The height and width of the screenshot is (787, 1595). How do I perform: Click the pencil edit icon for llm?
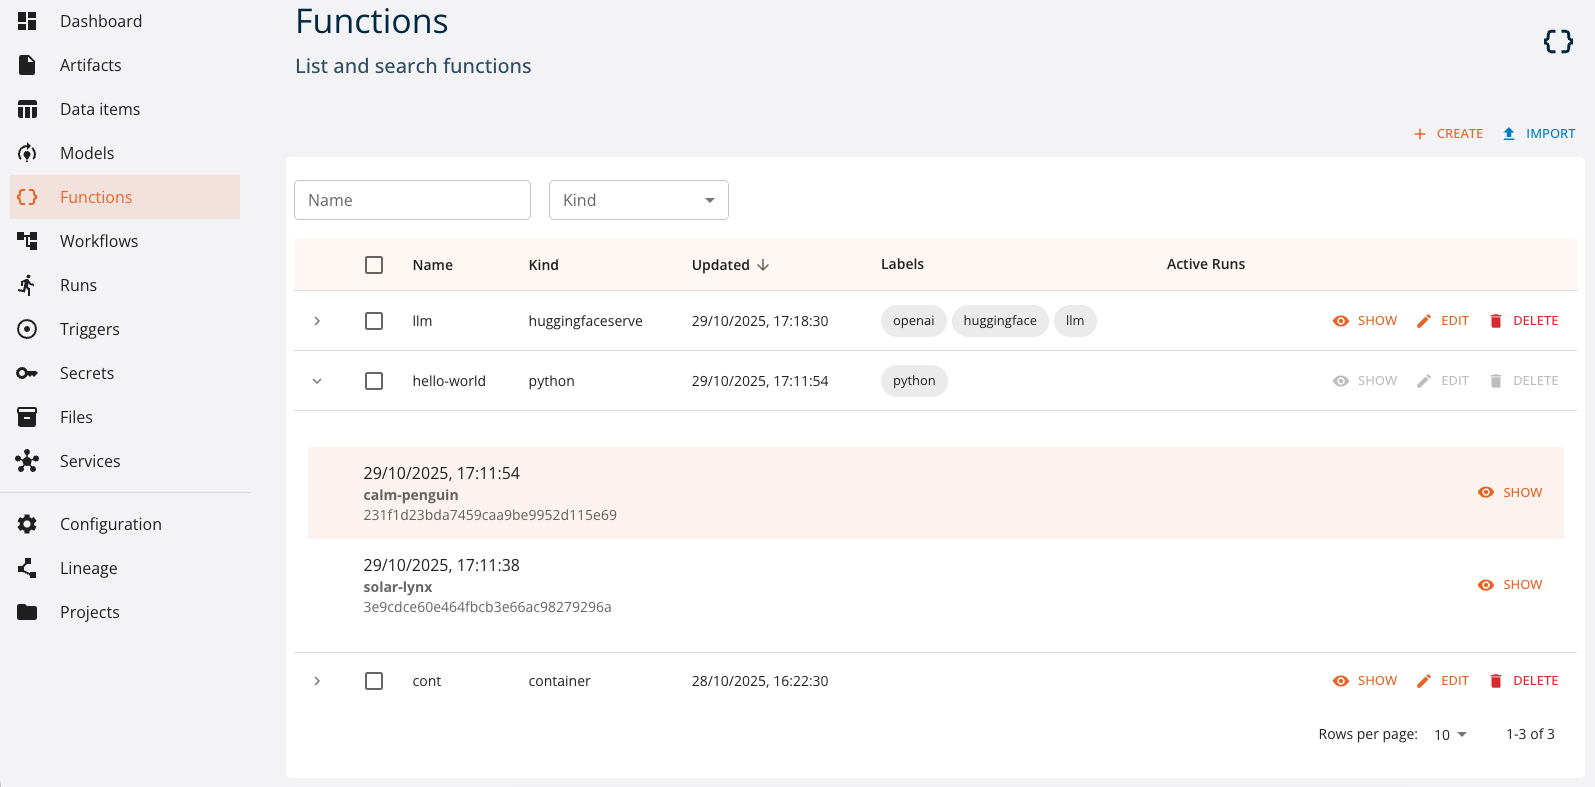point(1424,321)
